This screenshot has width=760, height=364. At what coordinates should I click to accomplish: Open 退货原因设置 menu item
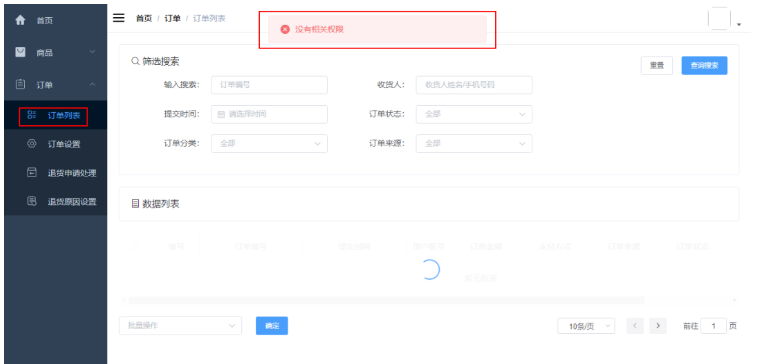pos(55,202)
